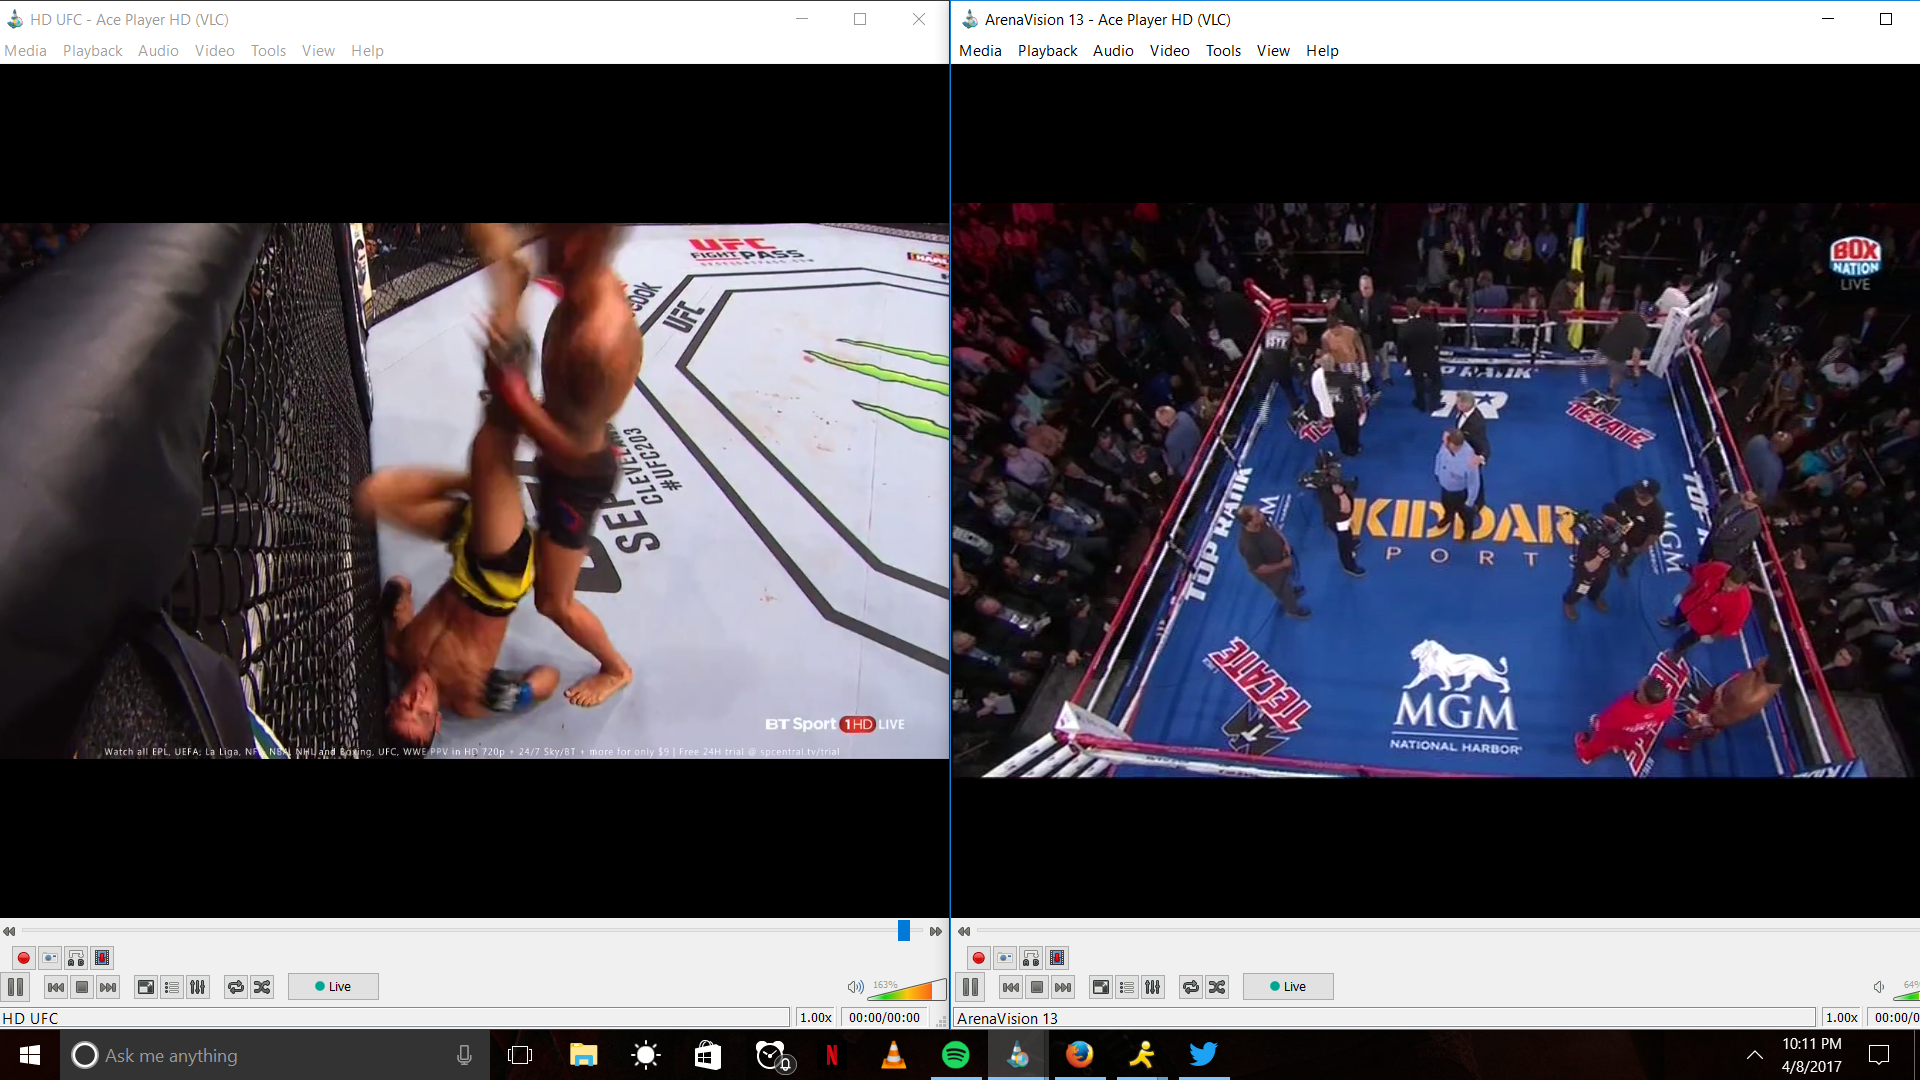Toggle fullscreen in ArenaVision 13 window
Viewport: 1920px width, 1080px height.
point(1101,987)
